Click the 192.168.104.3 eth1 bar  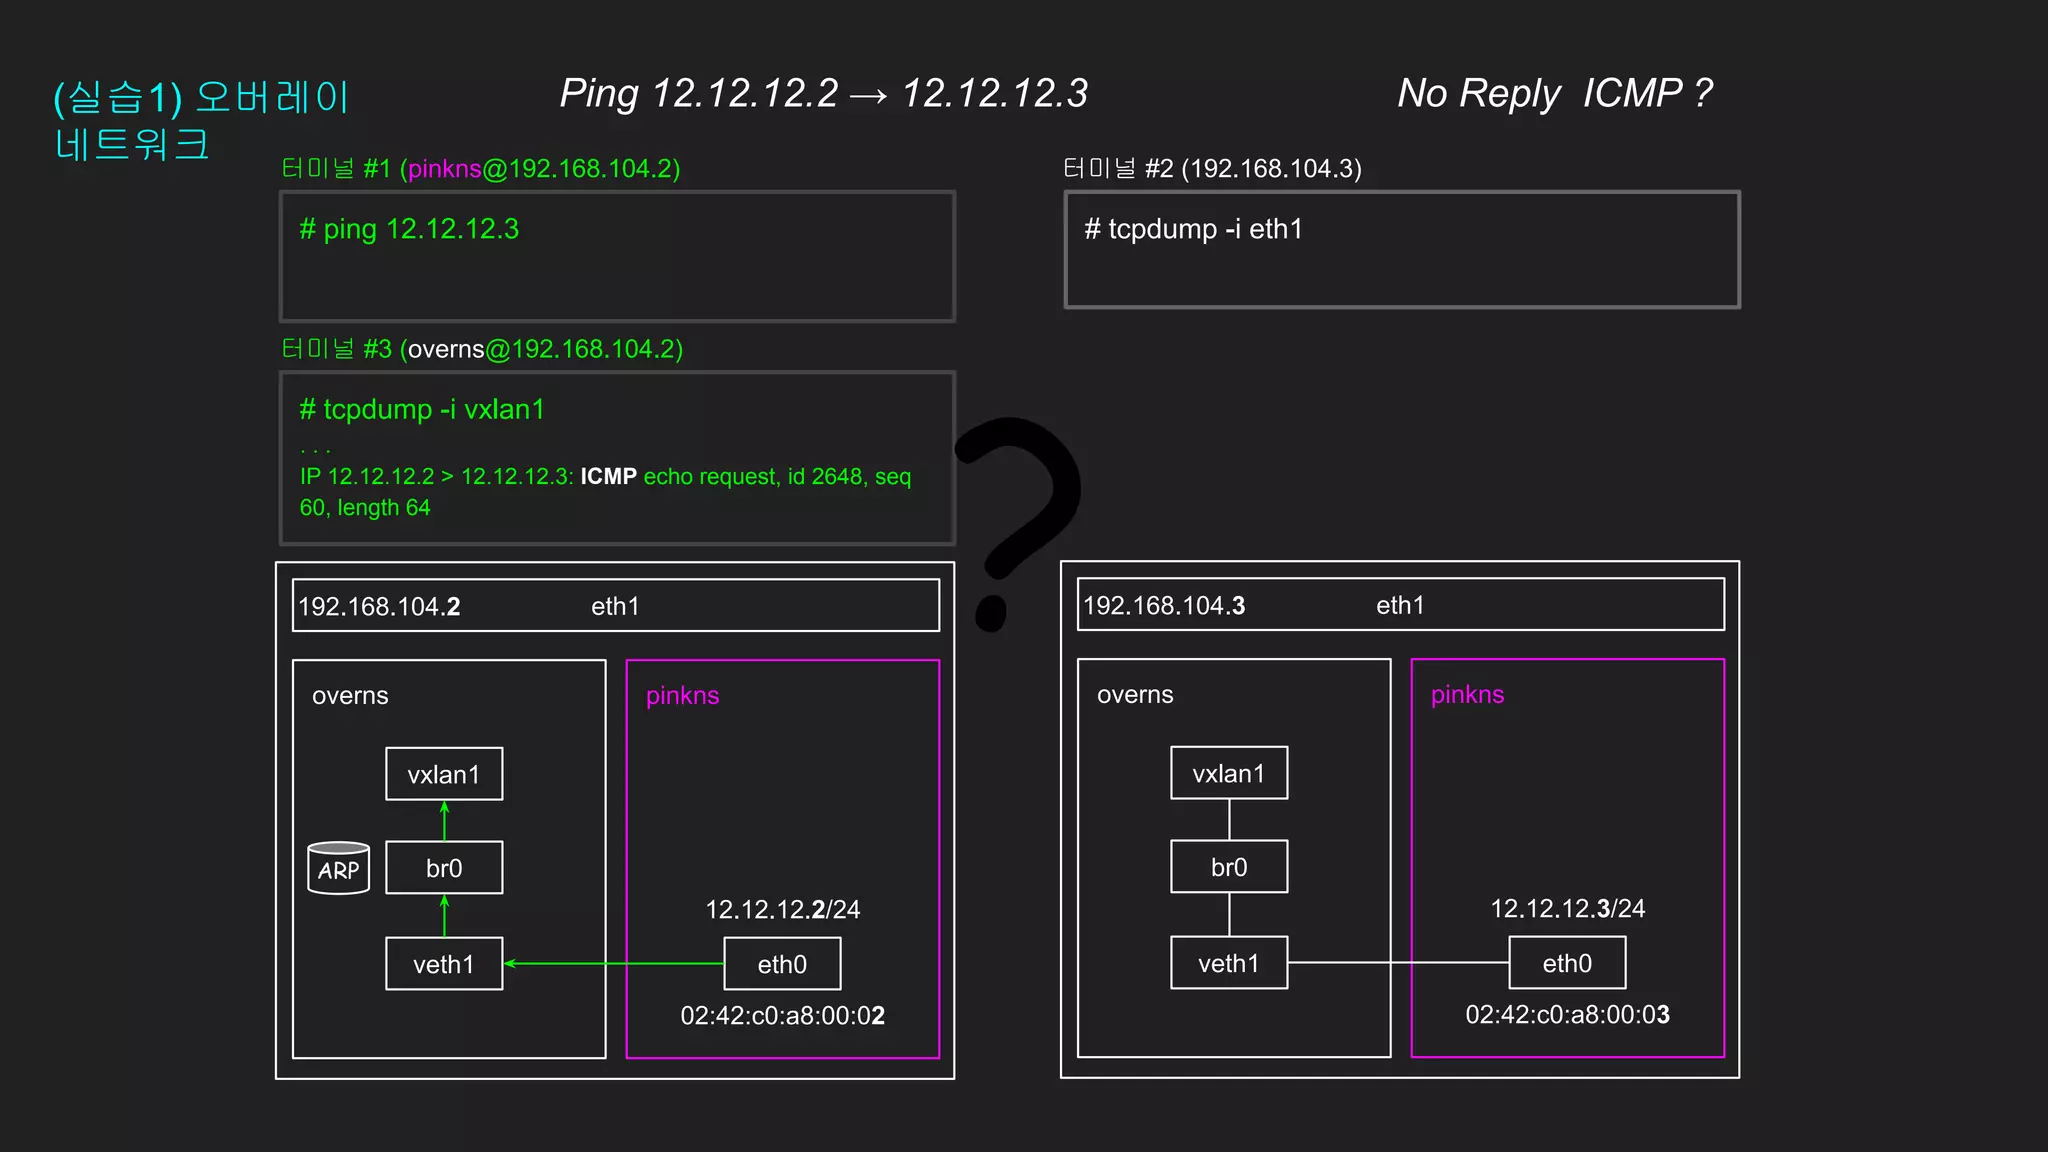1400,605
